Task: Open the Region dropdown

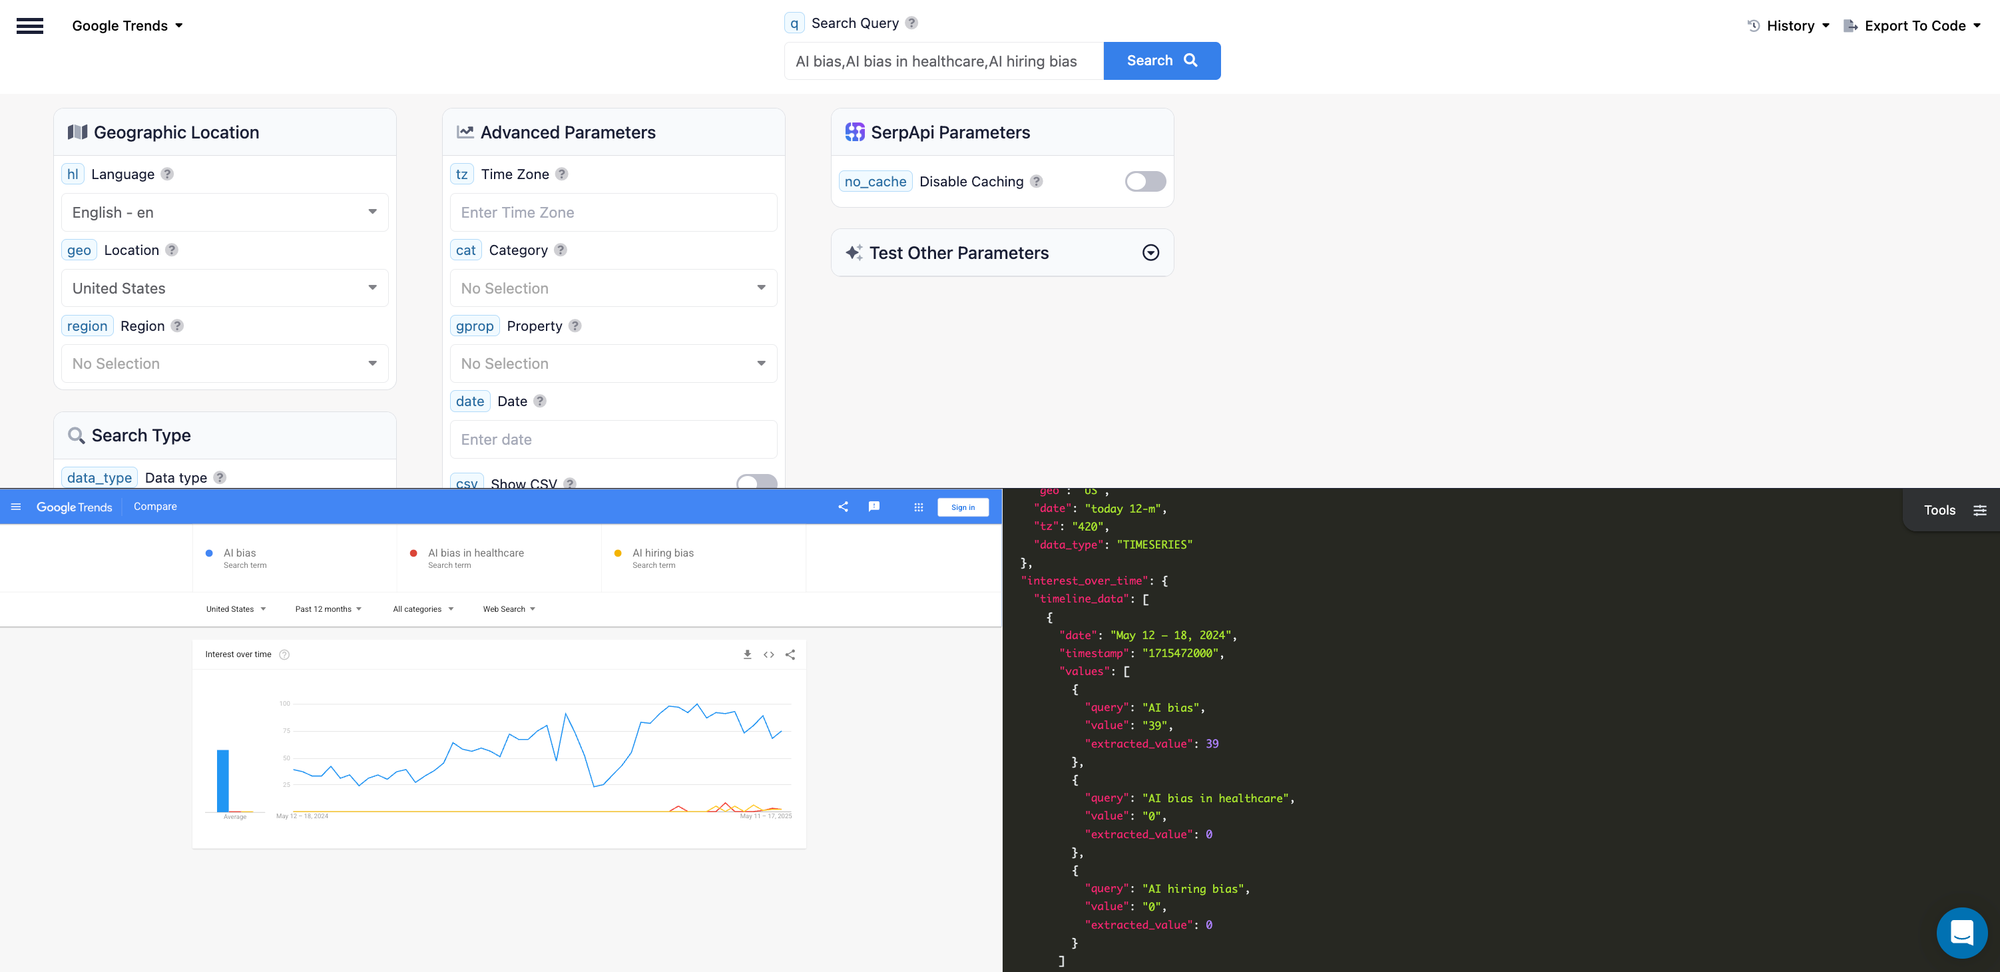Action: pos(225,364)
